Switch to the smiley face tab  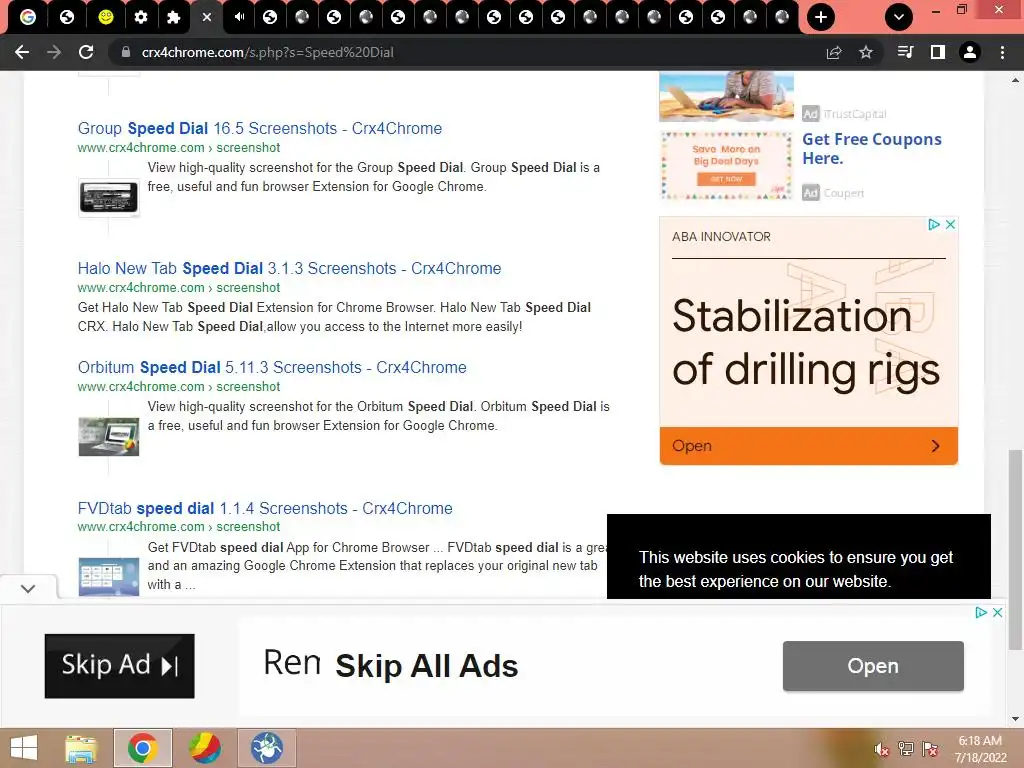[105, 17]
